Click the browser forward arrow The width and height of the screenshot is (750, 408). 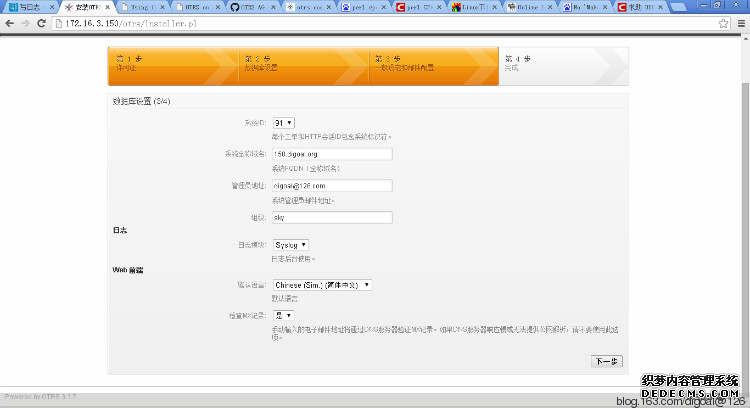coord(25,23)
